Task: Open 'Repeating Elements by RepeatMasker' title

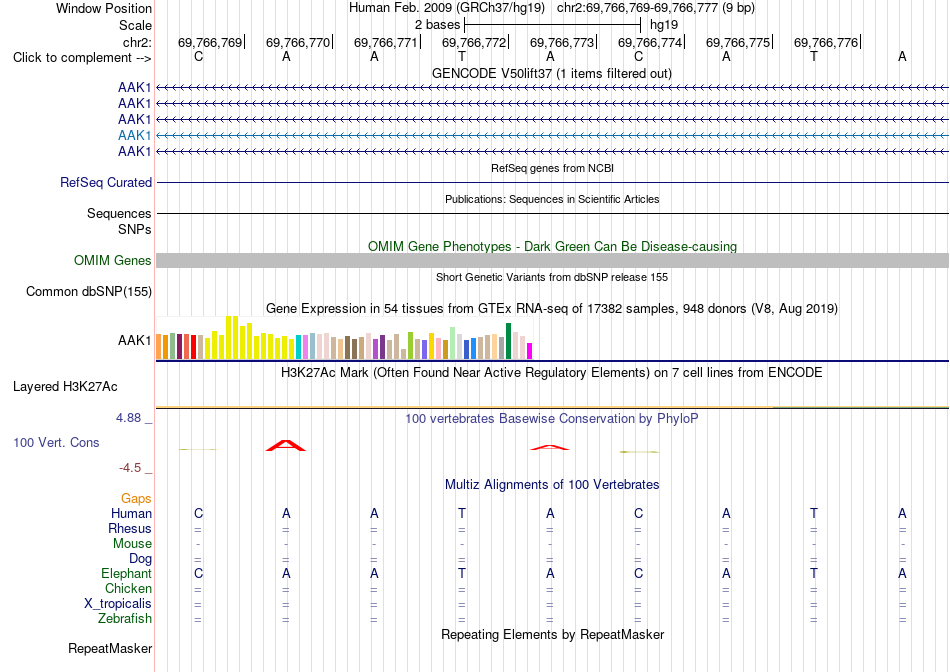Action: click(x=553, y=634)
